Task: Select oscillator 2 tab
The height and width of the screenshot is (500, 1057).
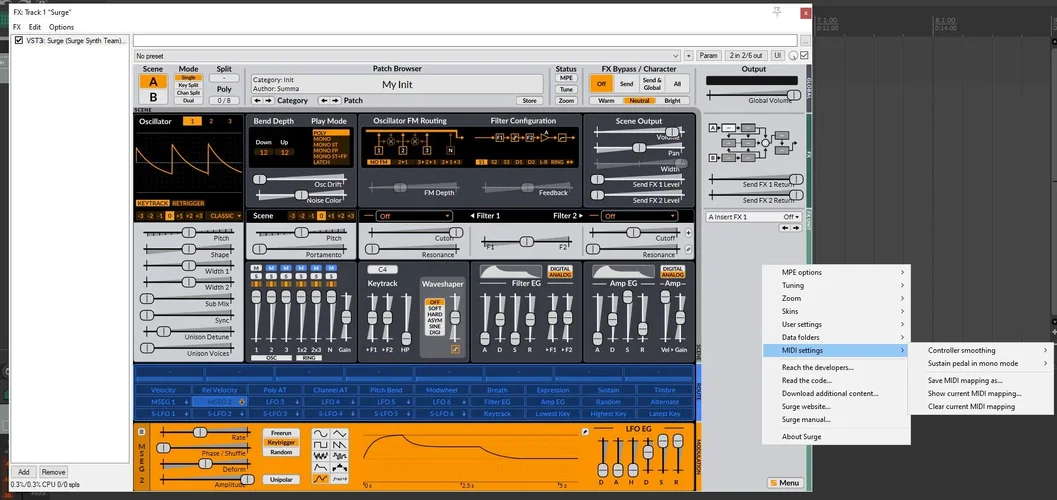Action: [212, 121]
